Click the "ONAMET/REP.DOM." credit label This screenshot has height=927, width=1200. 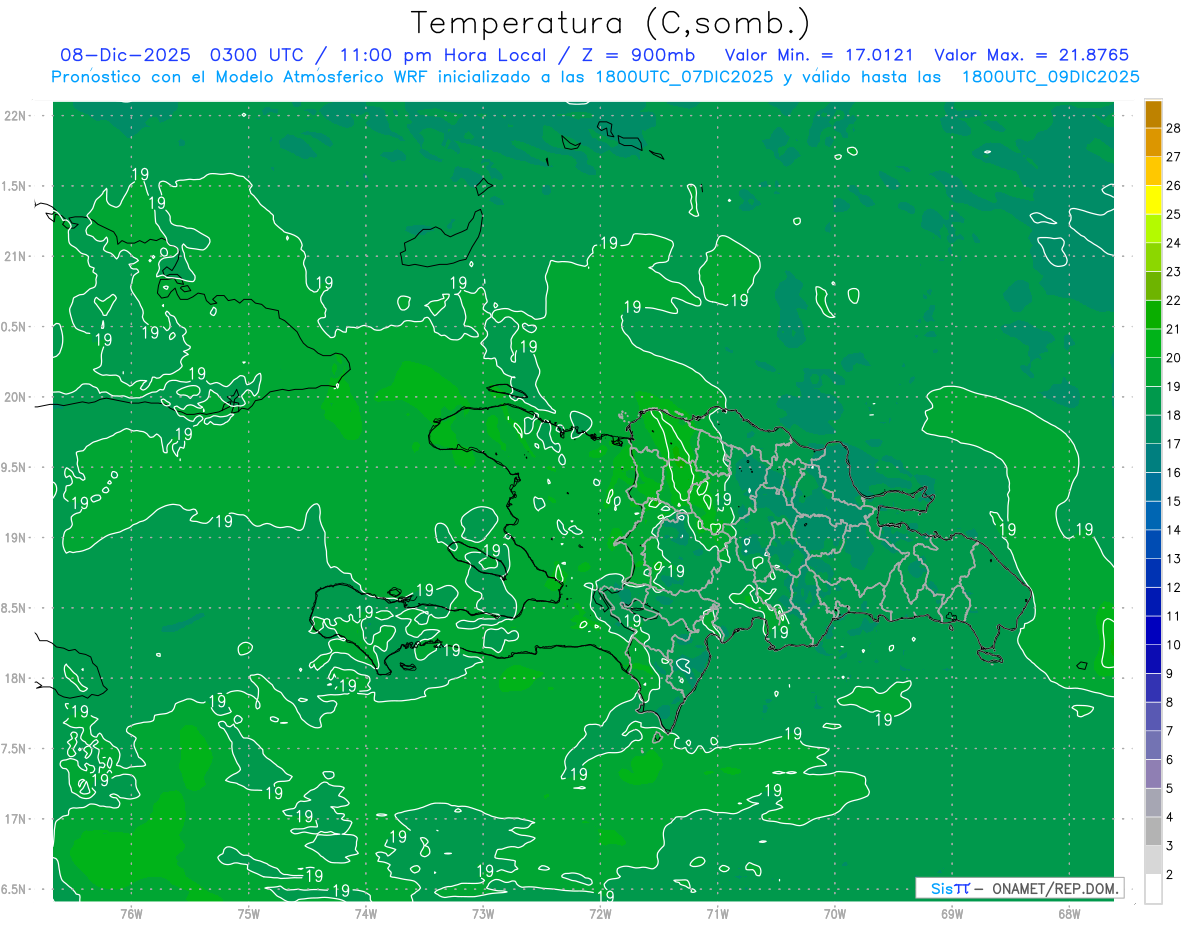click(1054, 888)
